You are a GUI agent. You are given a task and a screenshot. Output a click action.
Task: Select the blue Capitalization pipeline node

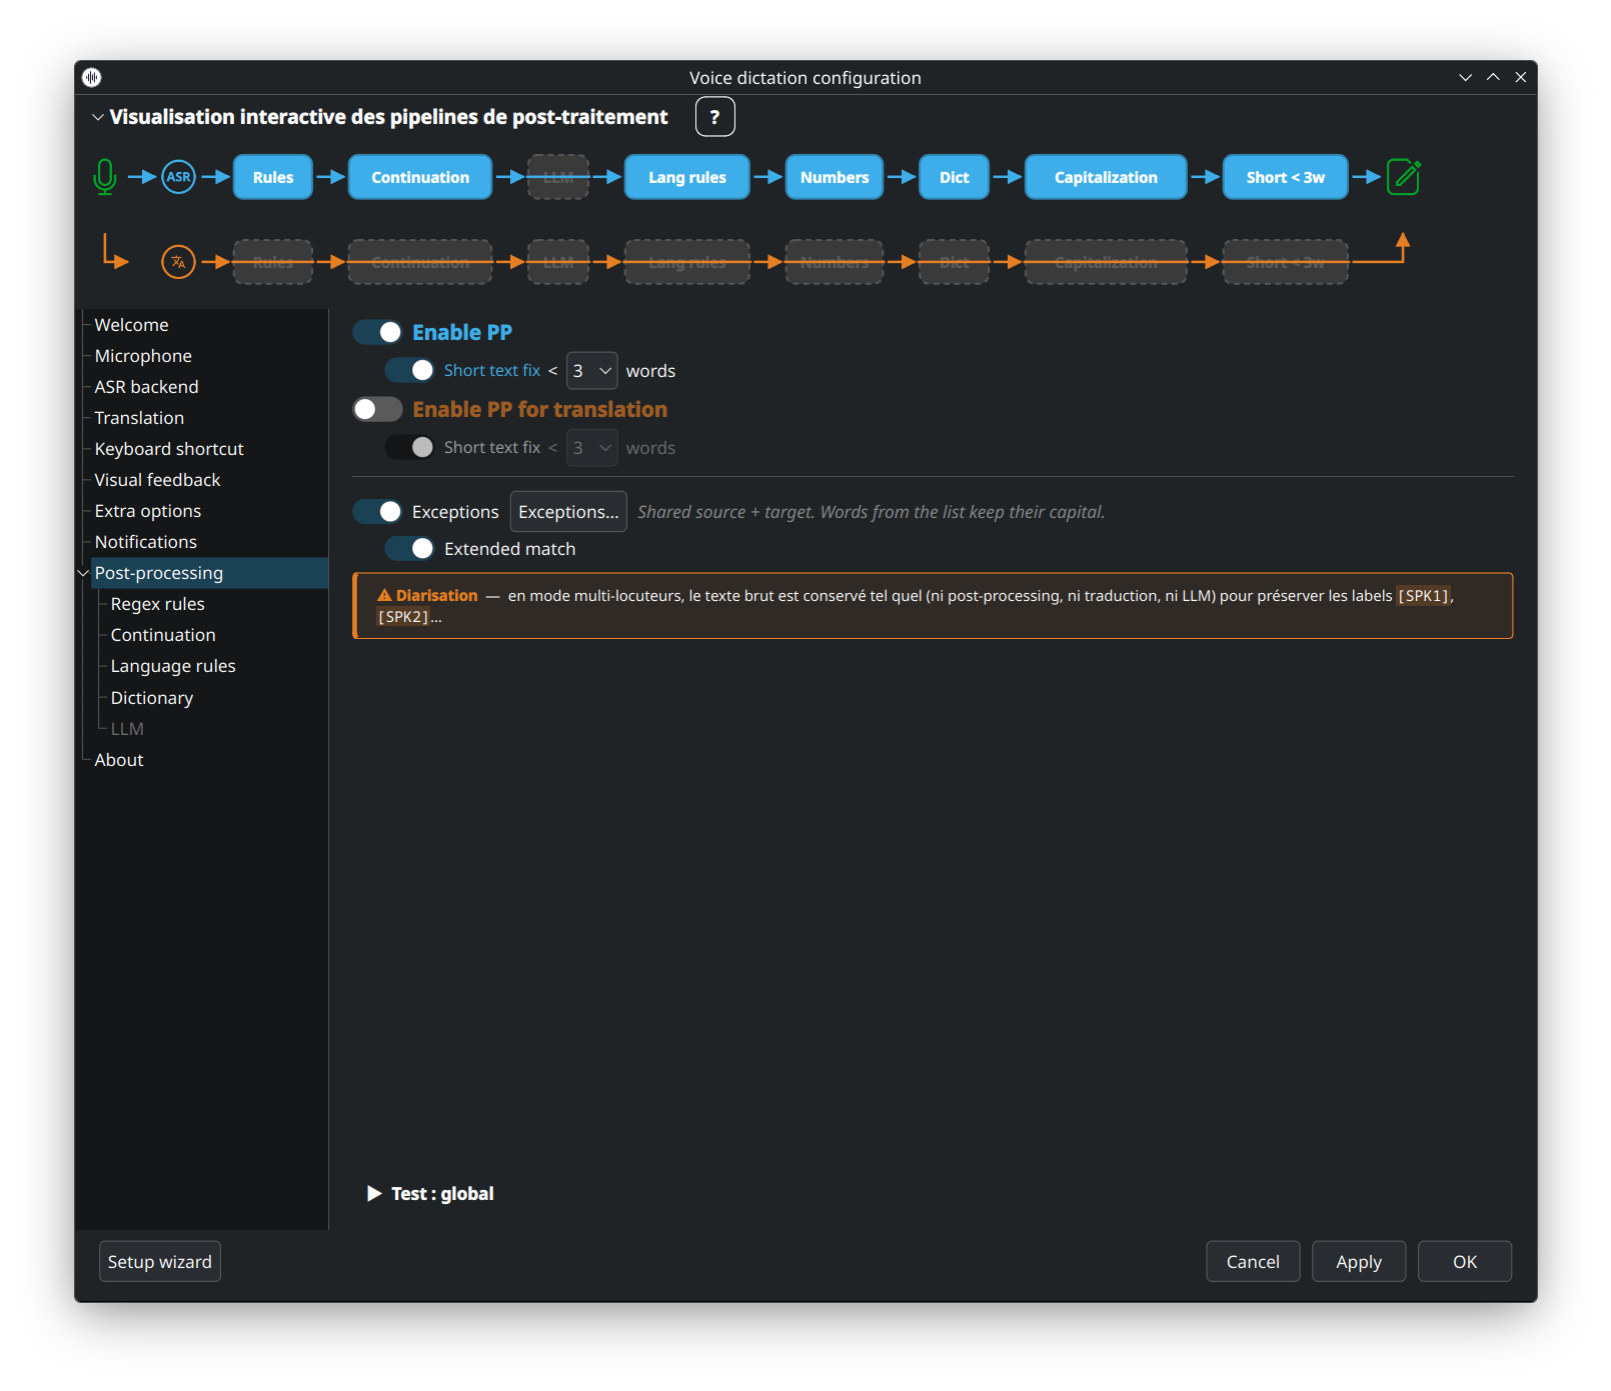(x=1106, y=177)
